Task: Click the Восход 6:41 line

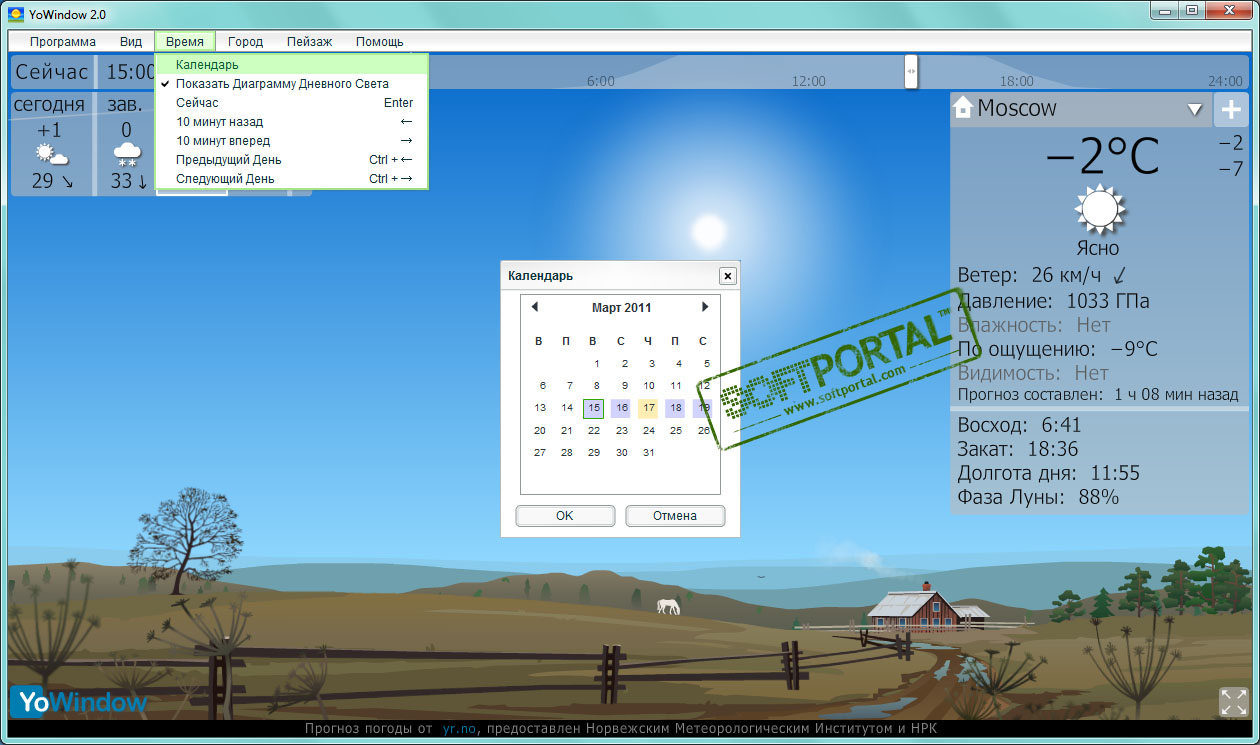Action: coord(1019,425)
